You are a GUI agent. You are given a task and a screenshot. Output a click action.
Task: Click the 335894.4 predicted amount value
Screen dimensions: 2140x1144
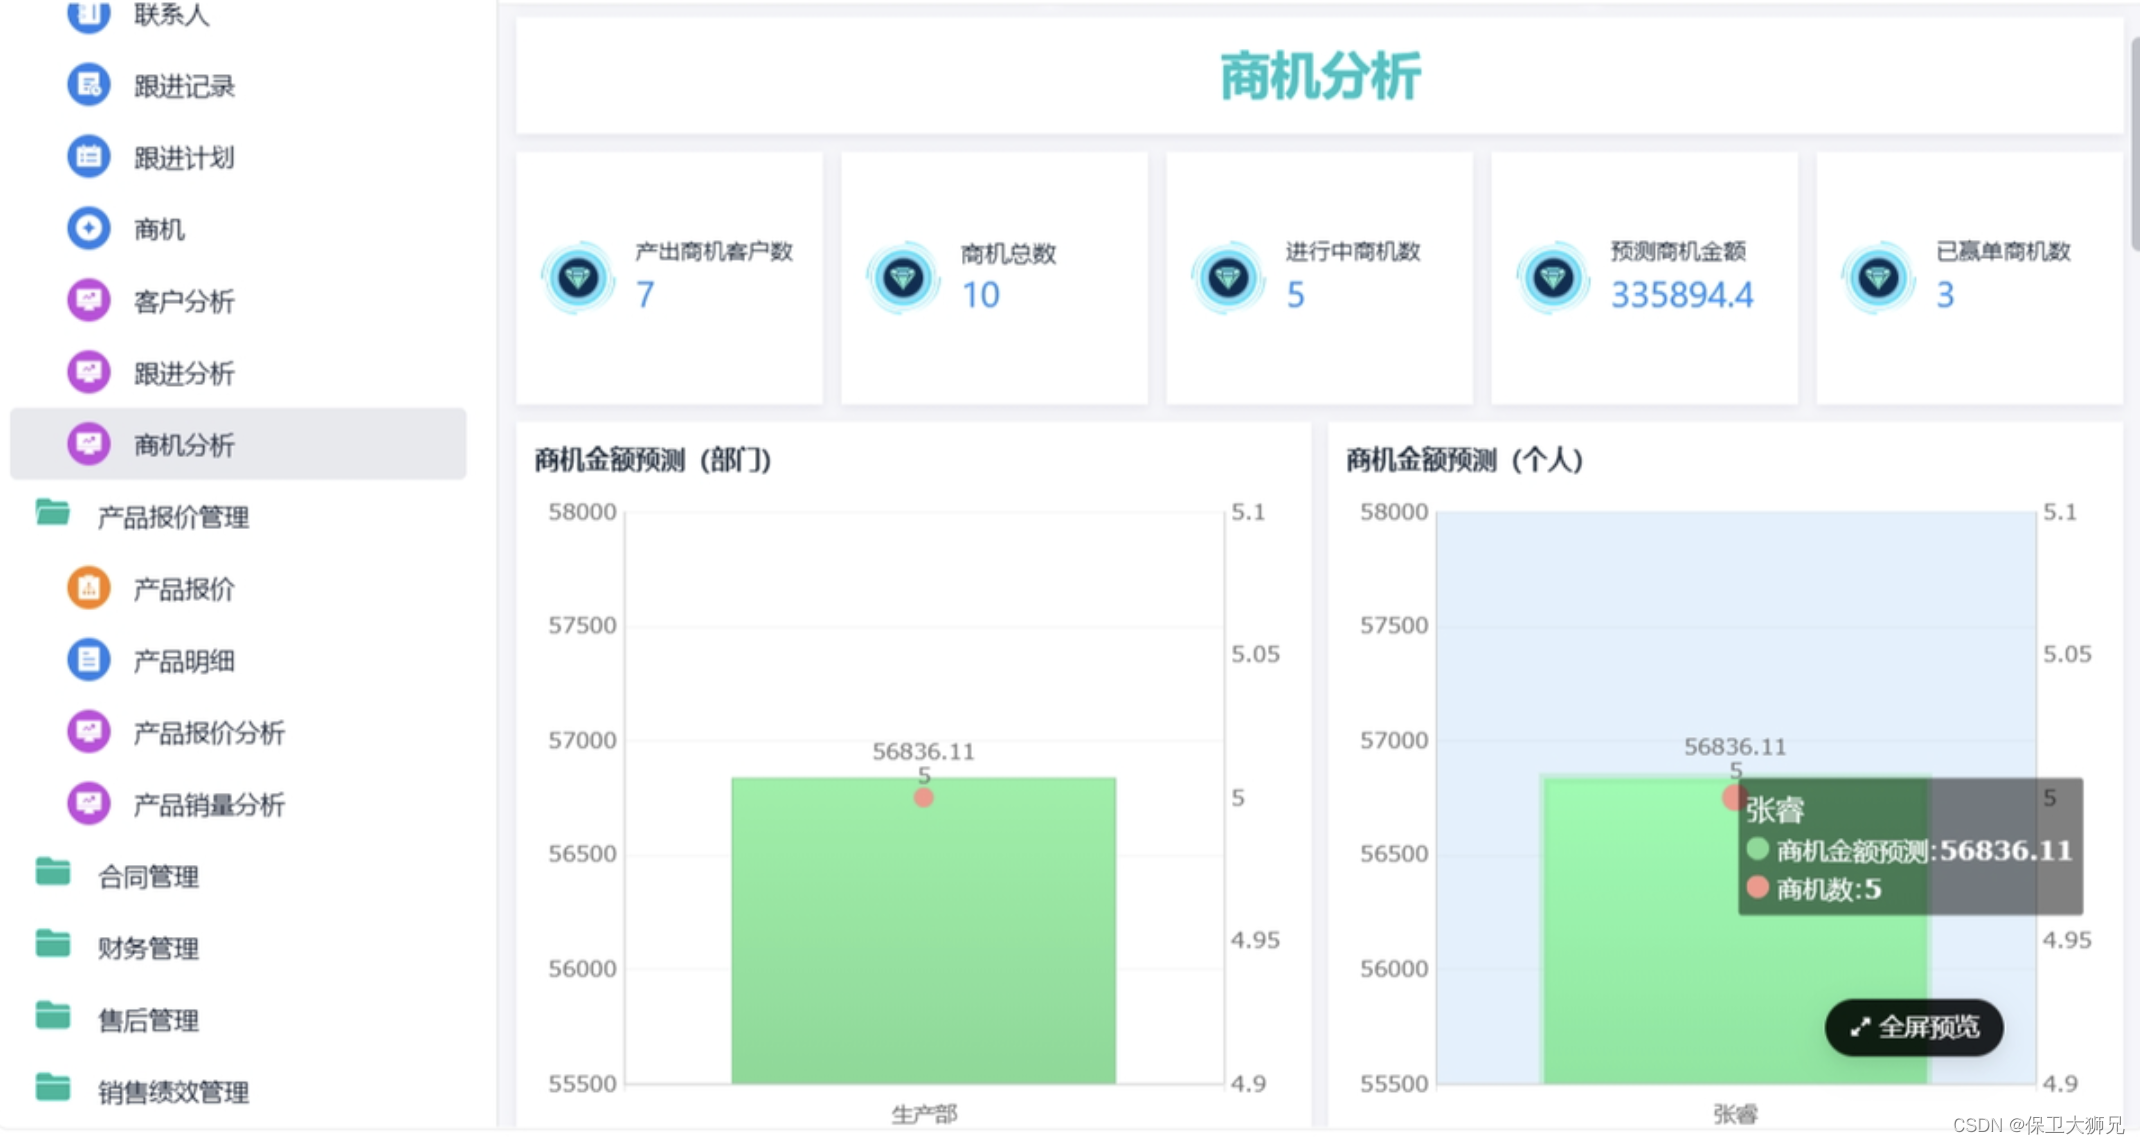click(x=1681, y=295)
